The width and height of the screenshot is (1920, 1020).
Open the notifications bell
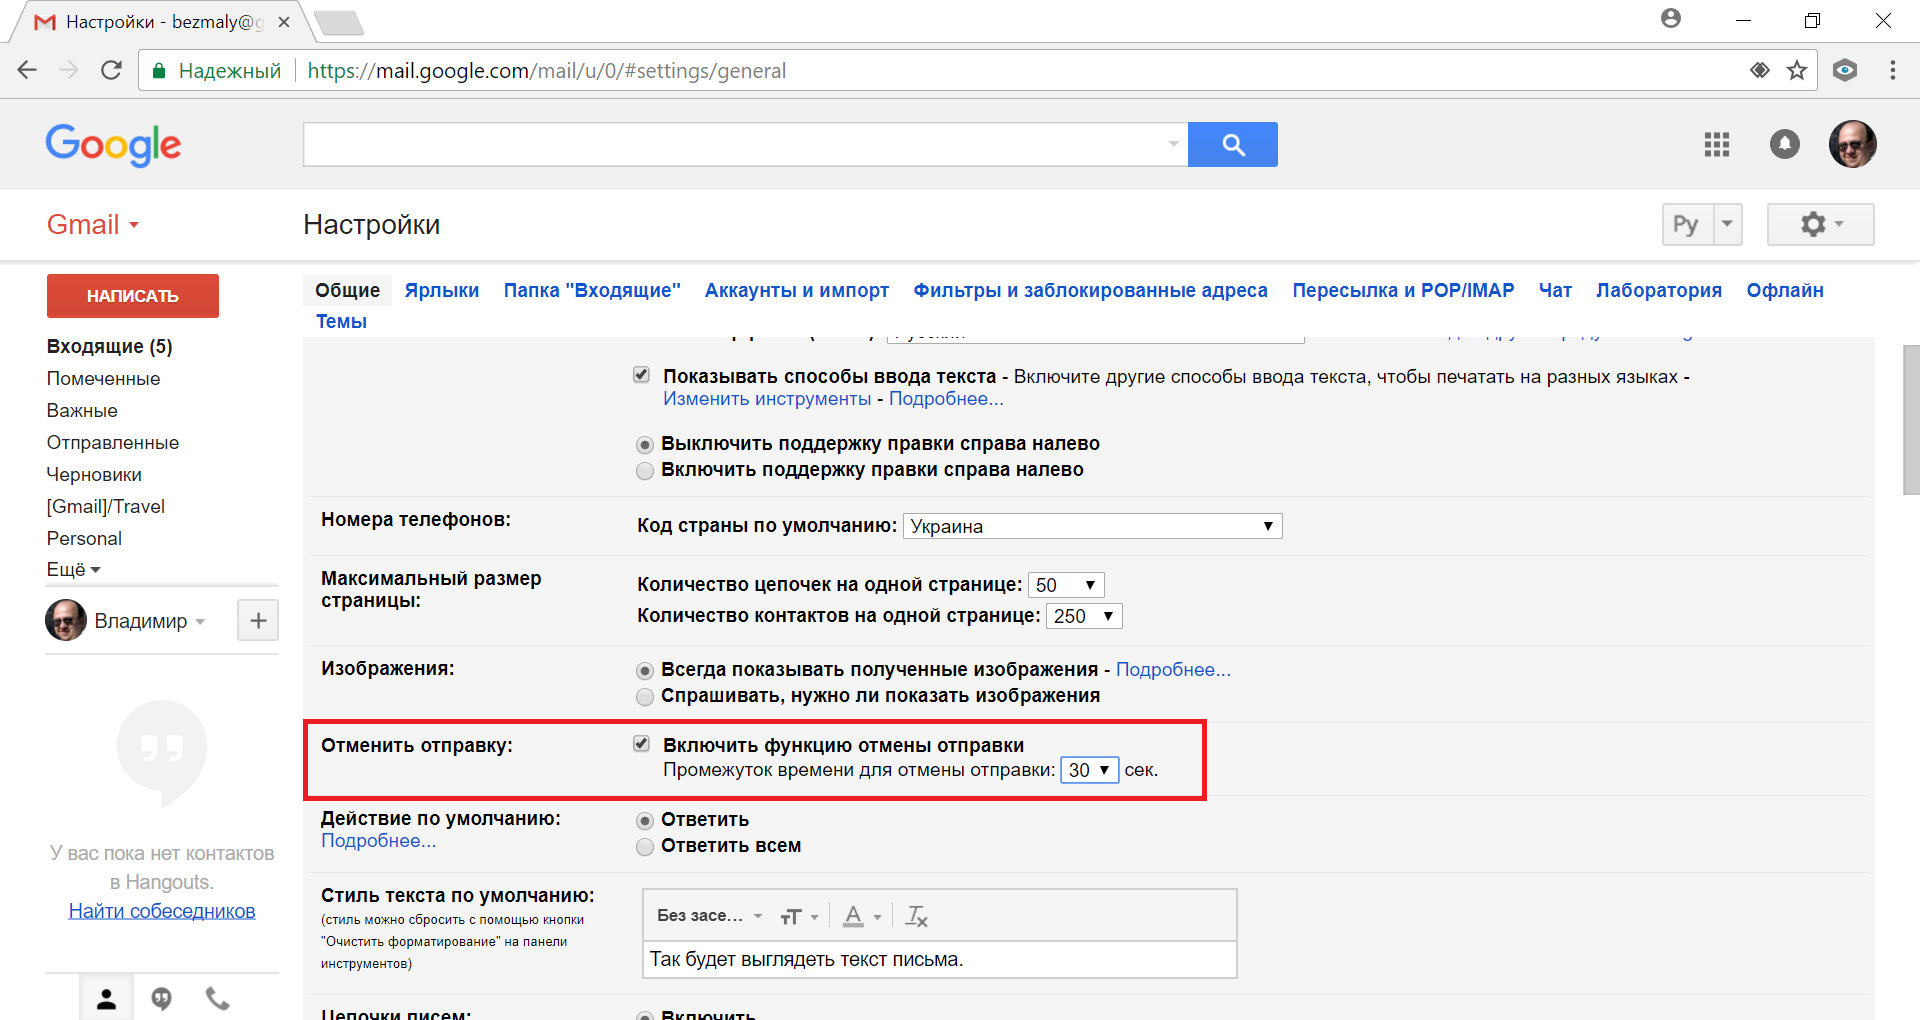(1785, 145)
